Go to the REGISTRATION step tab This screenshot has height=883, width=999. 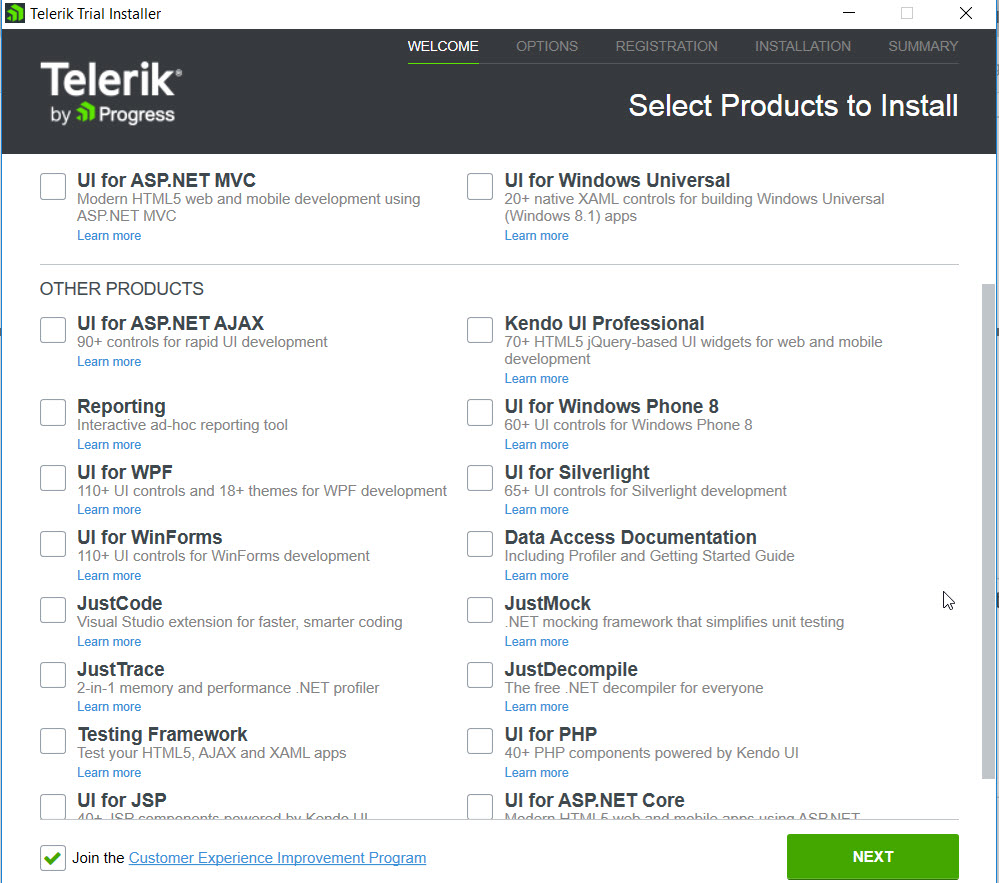(666, 46)
